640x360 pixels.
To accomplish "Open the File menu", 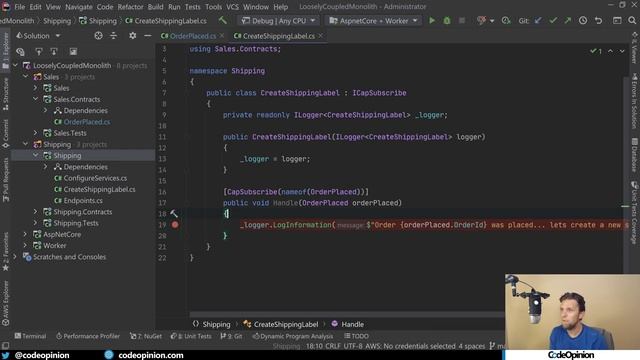I will click(20, 7).
